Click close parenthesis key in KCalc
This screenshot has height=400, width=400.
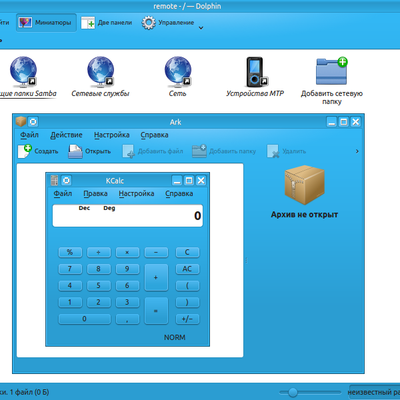[x=187, y=302]
